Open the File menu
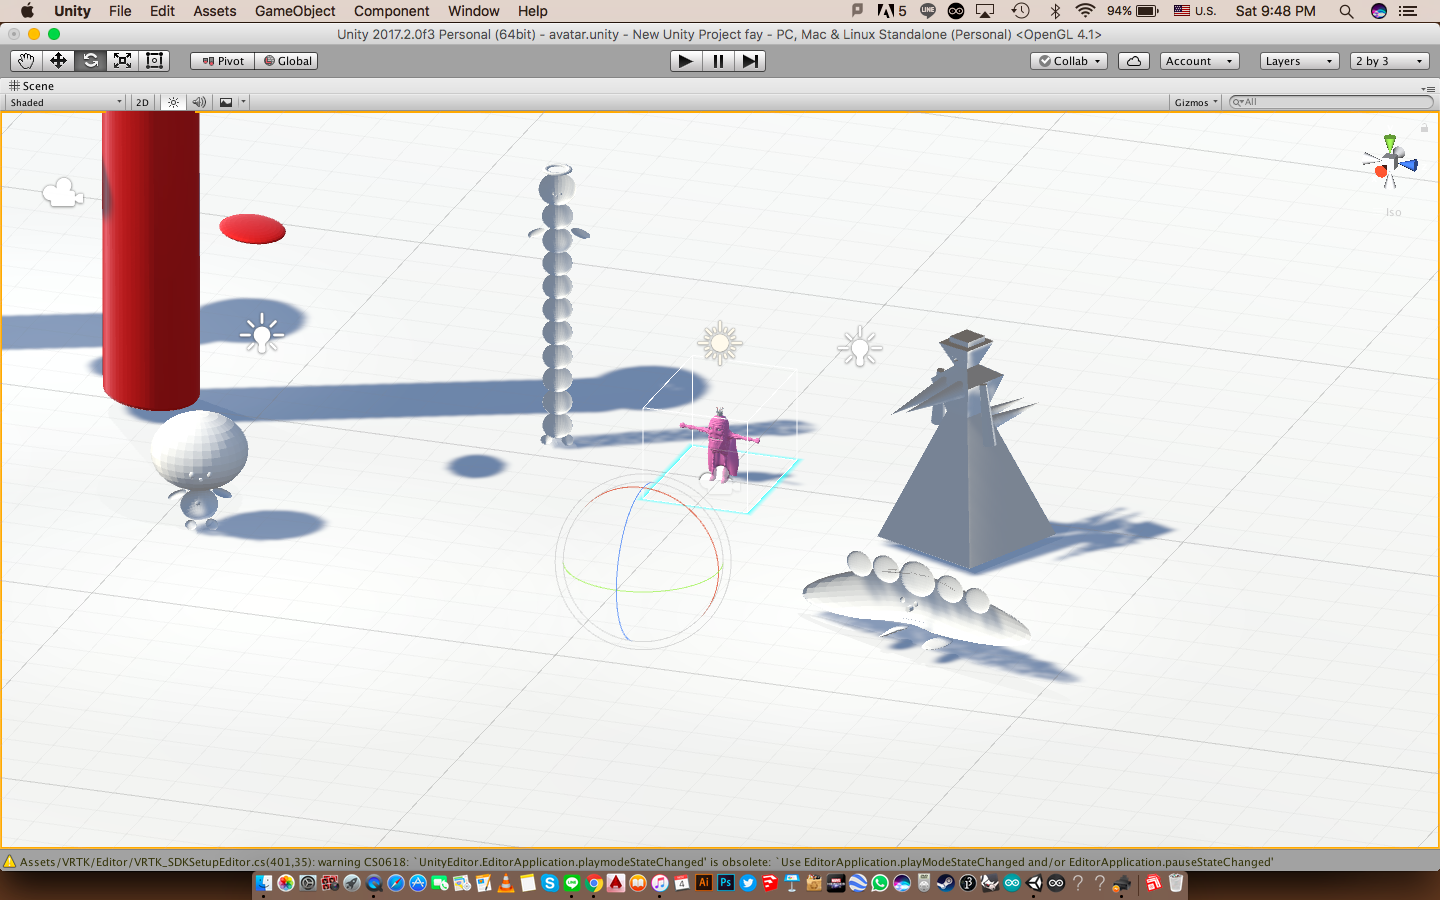The image size is (1440, 900). 120,11
